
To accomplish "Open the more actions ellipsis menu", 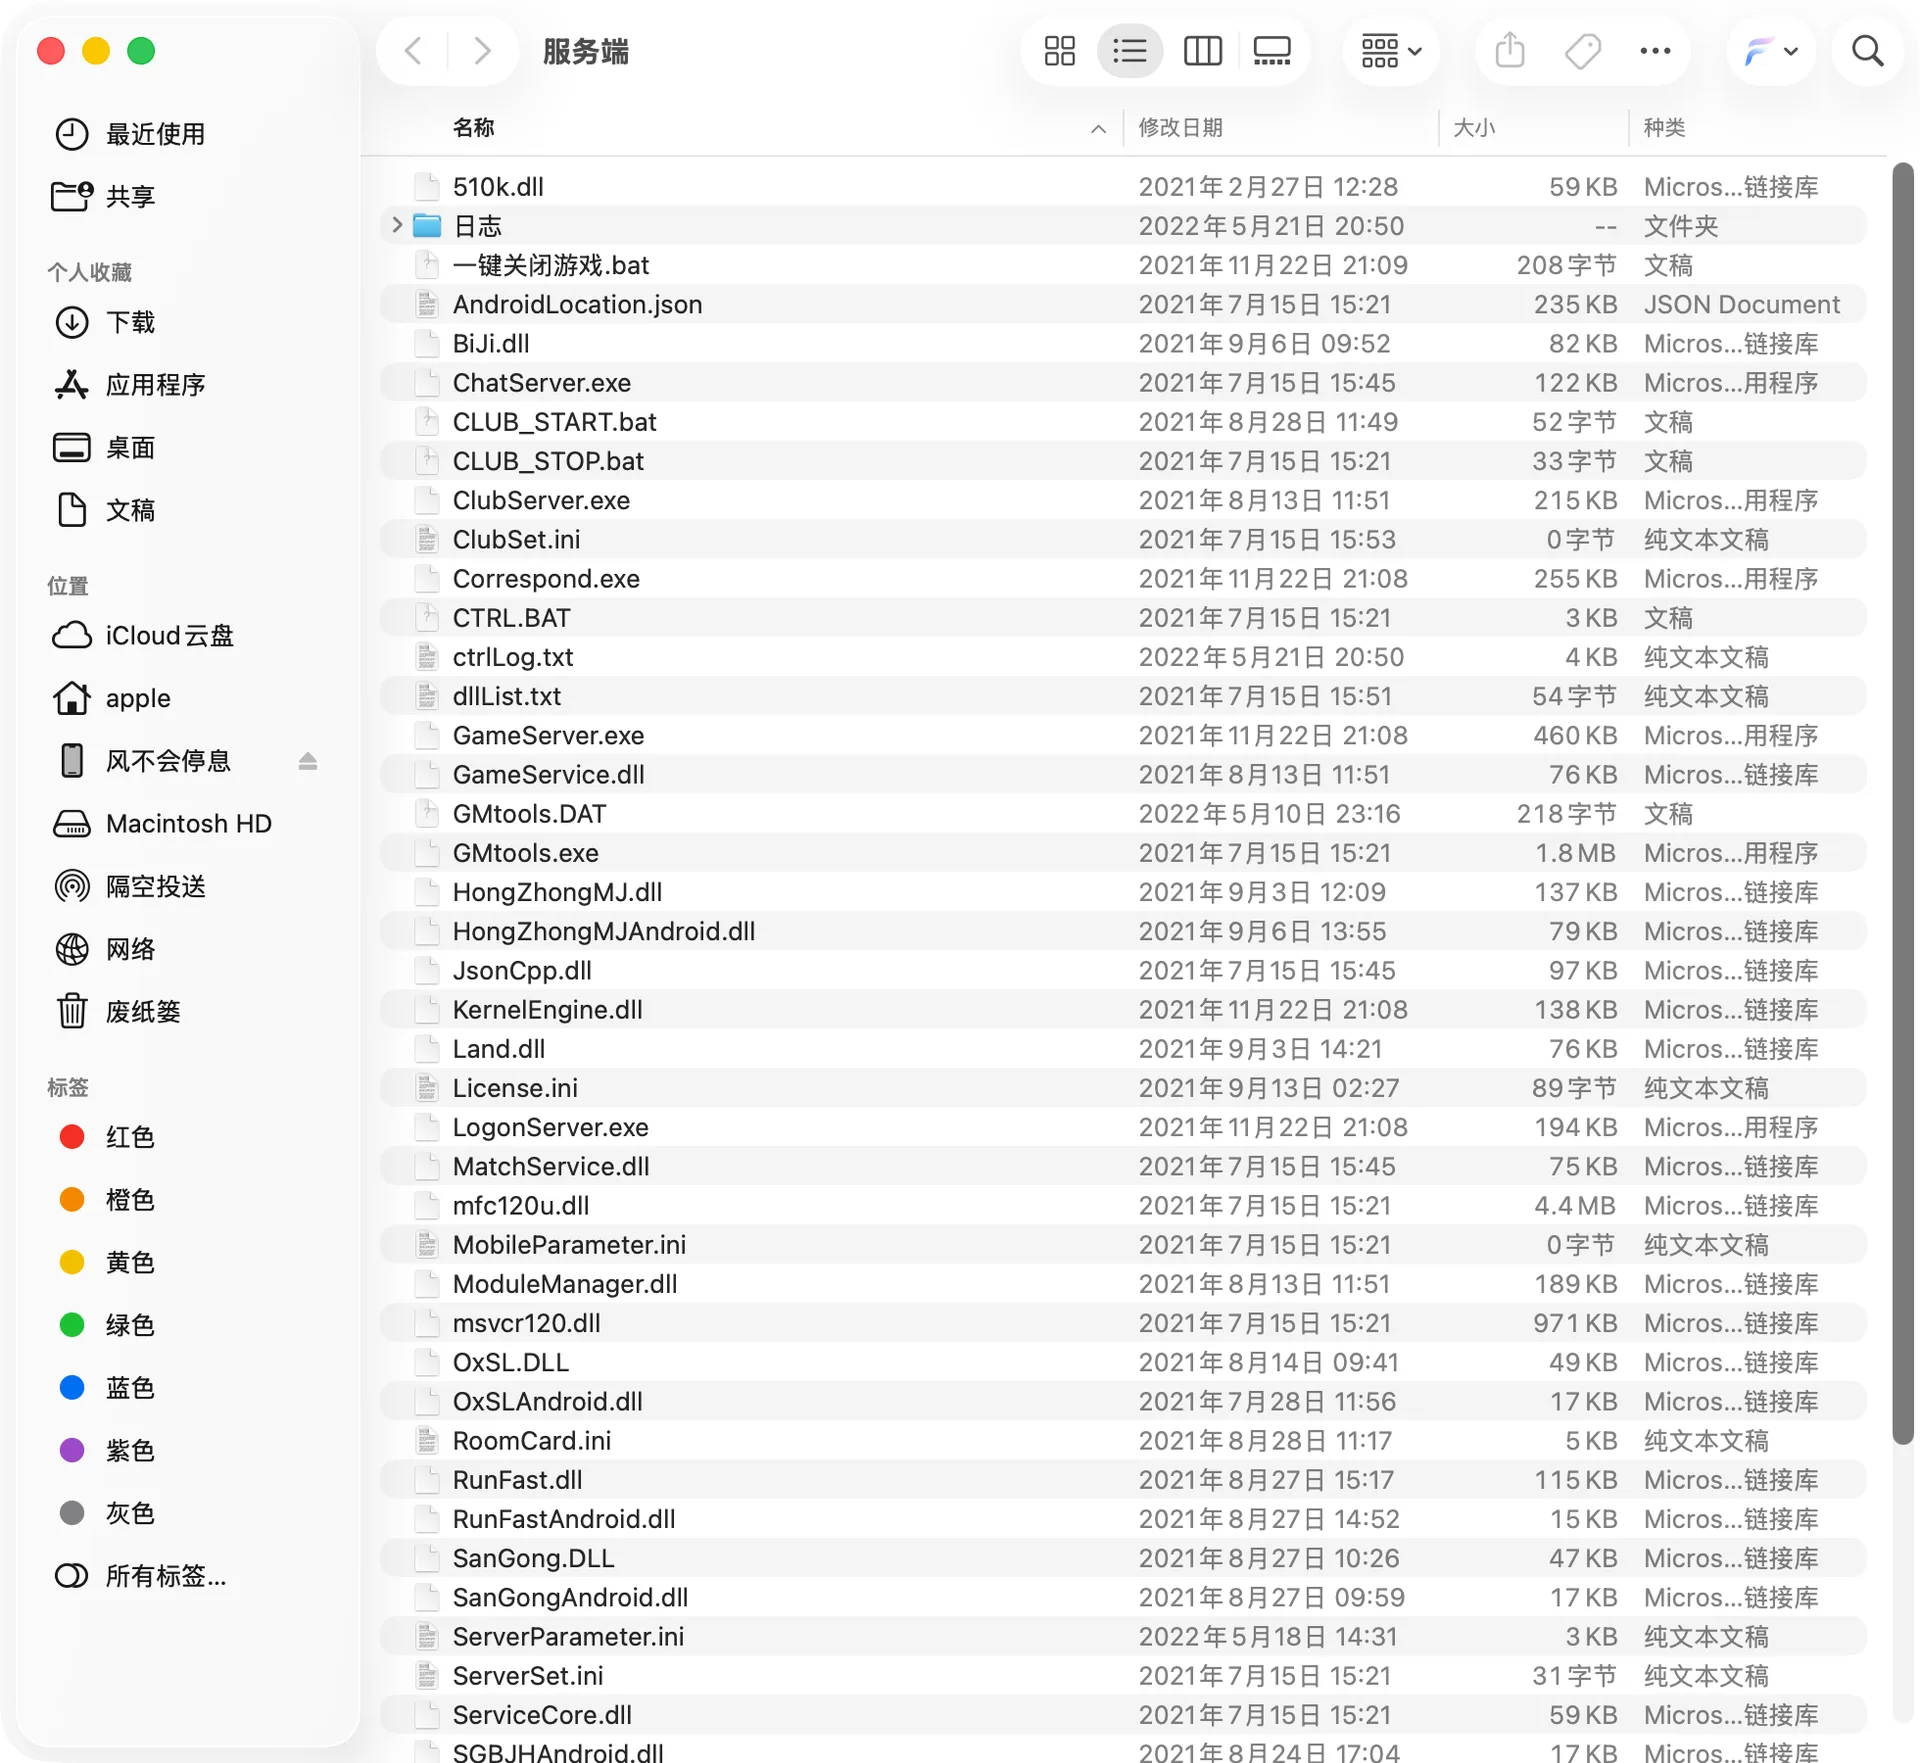I will coord(1655,51).
